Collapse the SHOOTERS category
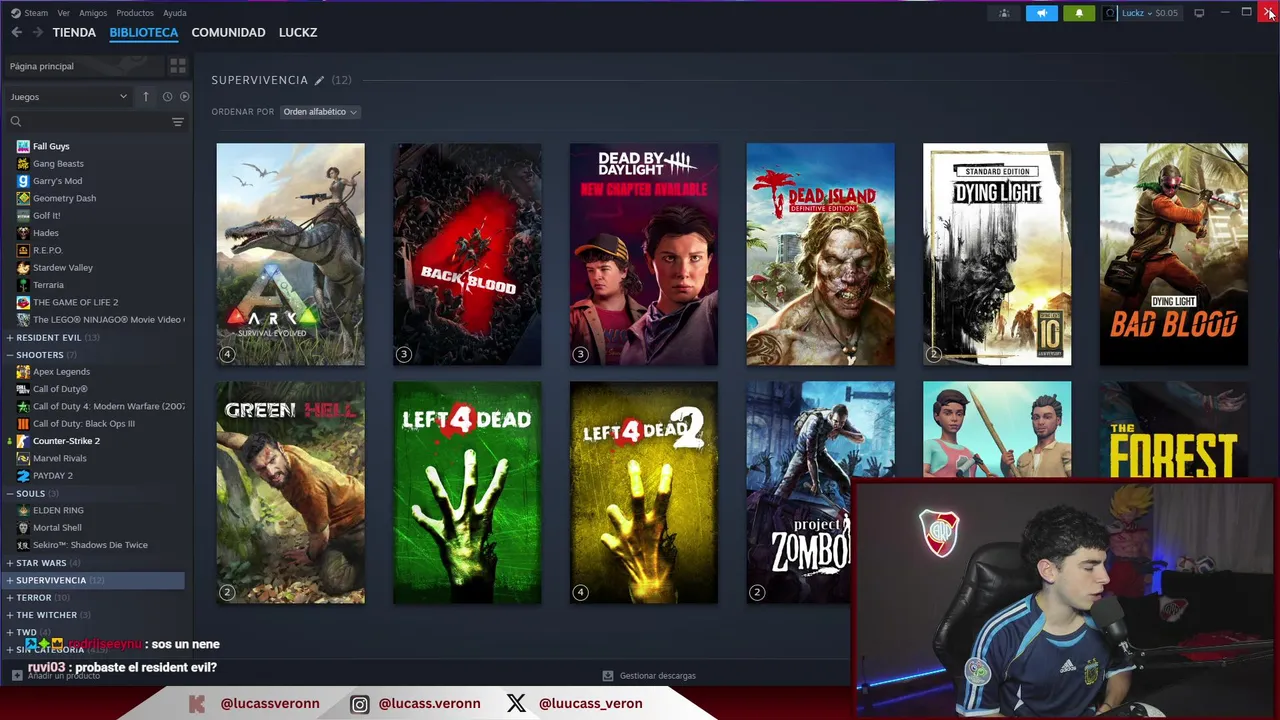The image size is (1280, 720). [x=10, y=355]
